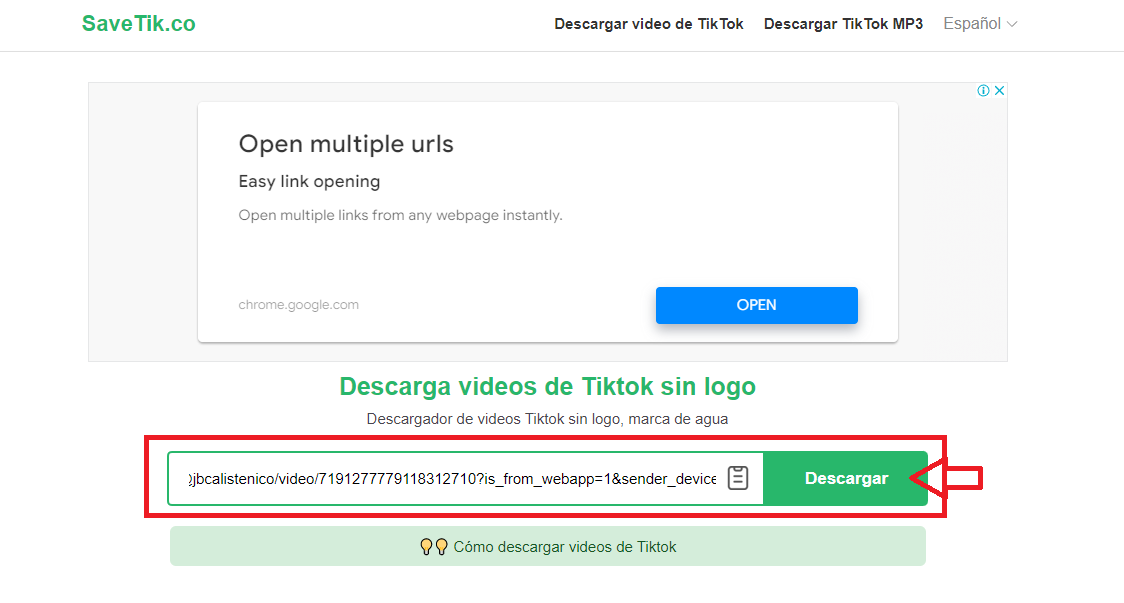Open Cómo descargar videos de Tiktok guide
1124x603 pixels.
pyautogui.click(x=548, y=546)
